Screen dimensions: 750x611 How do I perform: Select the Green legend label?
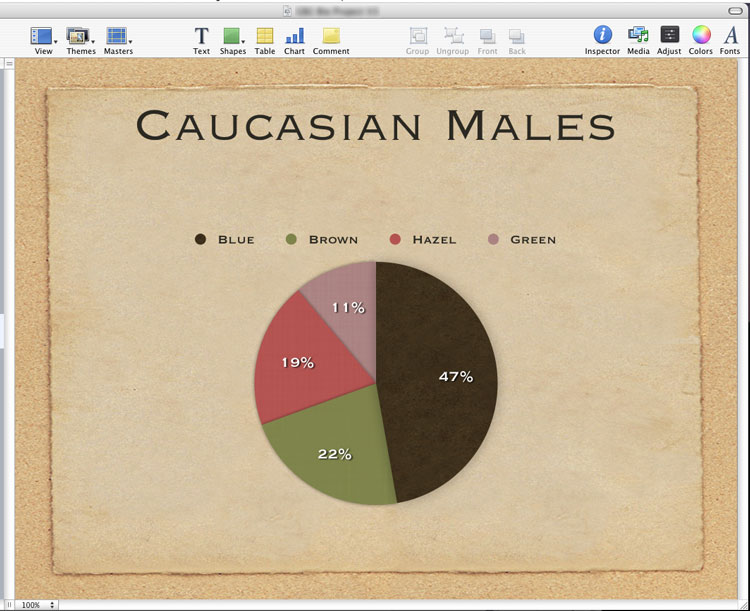tap(533, 240)
